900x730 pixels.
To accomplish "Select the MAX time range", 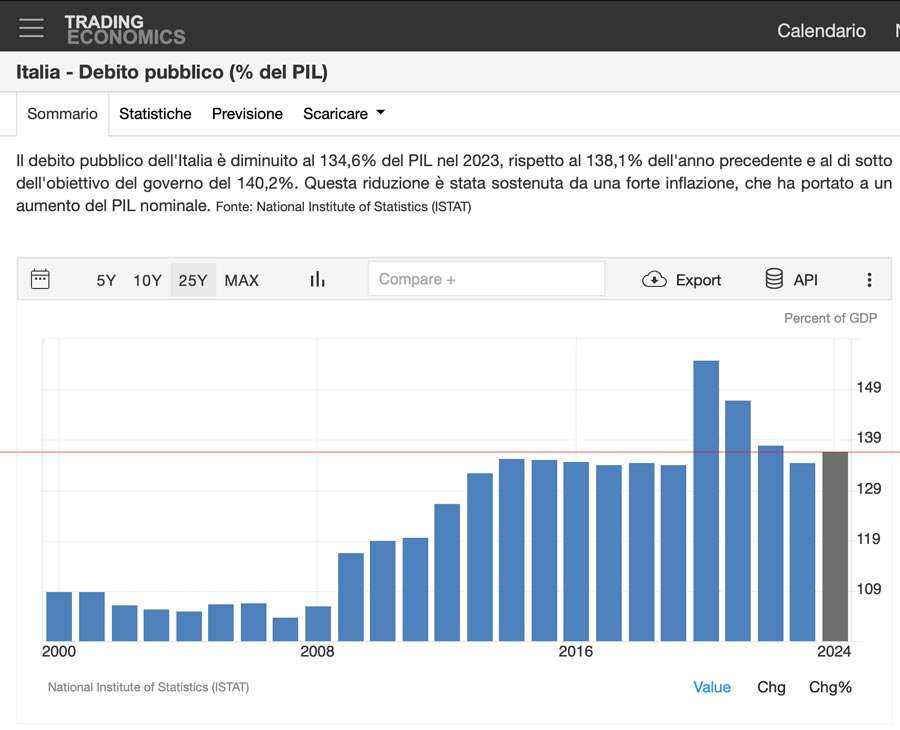I will [241, 280].
